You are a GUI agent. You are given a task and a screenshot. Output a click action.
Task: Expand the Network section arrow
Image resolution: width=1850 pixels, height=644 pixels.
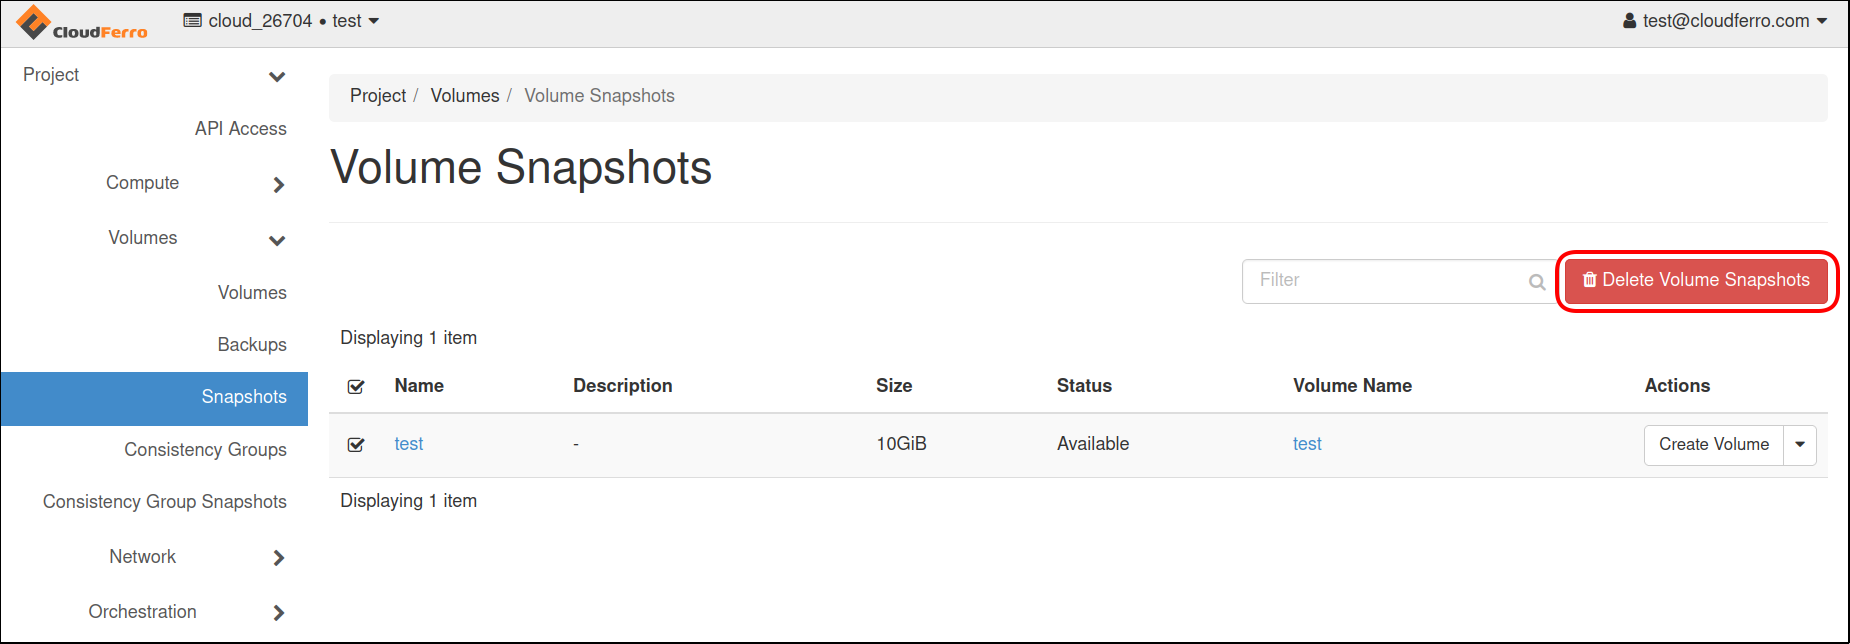click(x=279, y=558)
